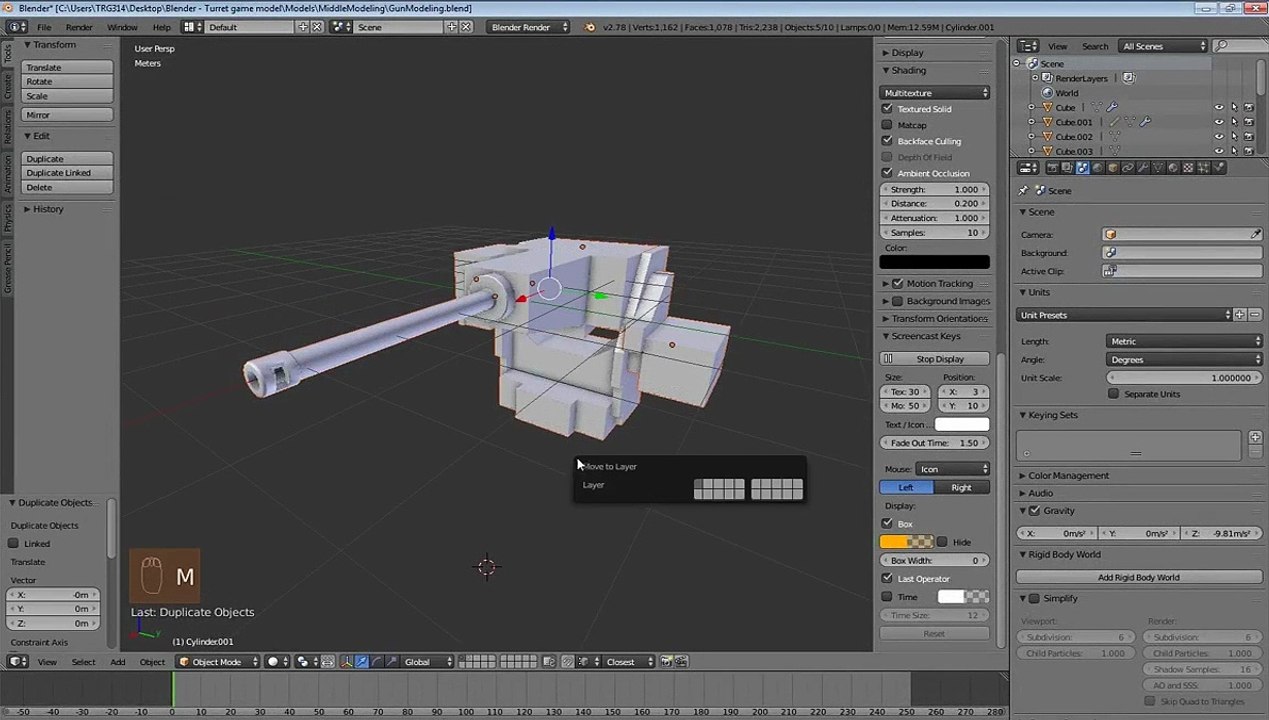Click the OpenGL render image camera icon
Image resolution: width=1269 pixels, height=720 pixels.
point(666,661)
